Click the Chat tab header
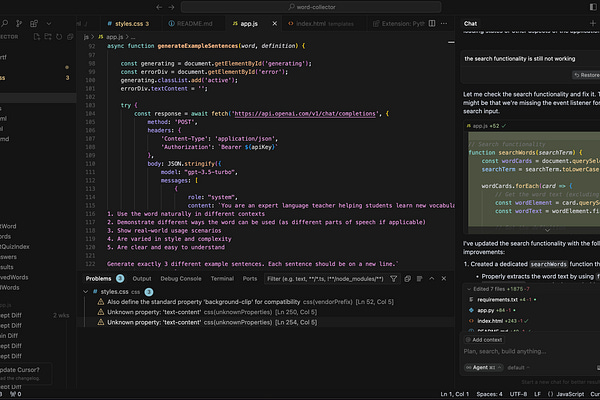The image size is (600, 400). (x=470, y=24)
